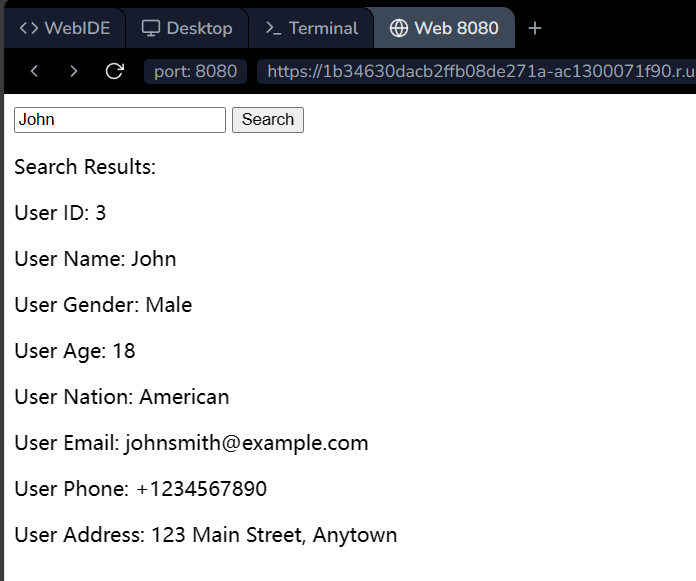Add a new tab with plus icon

(x=535, y=28)
